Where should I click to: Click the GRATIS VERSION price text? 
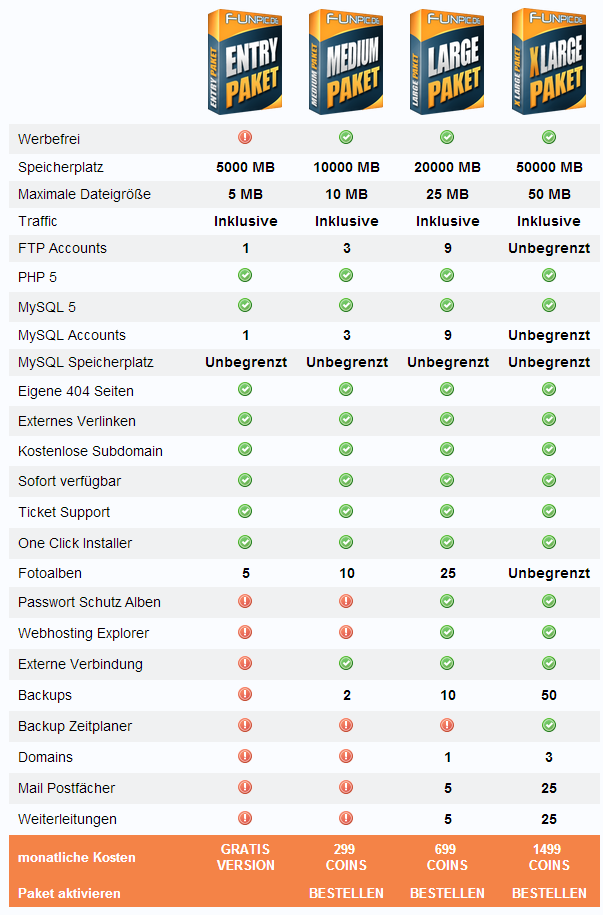point(245,857)
